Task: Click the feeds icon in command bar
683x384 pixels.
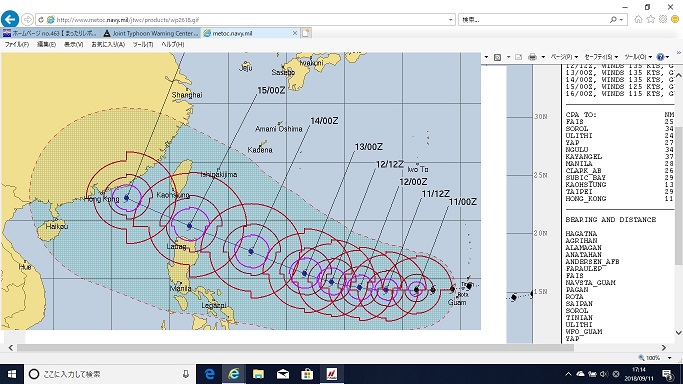Action: click(497, 57)
